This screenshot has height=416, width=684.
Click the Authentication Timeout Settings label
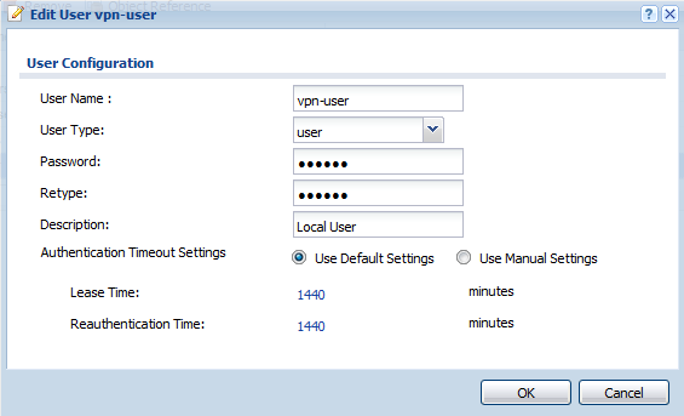tap(133, 252)
